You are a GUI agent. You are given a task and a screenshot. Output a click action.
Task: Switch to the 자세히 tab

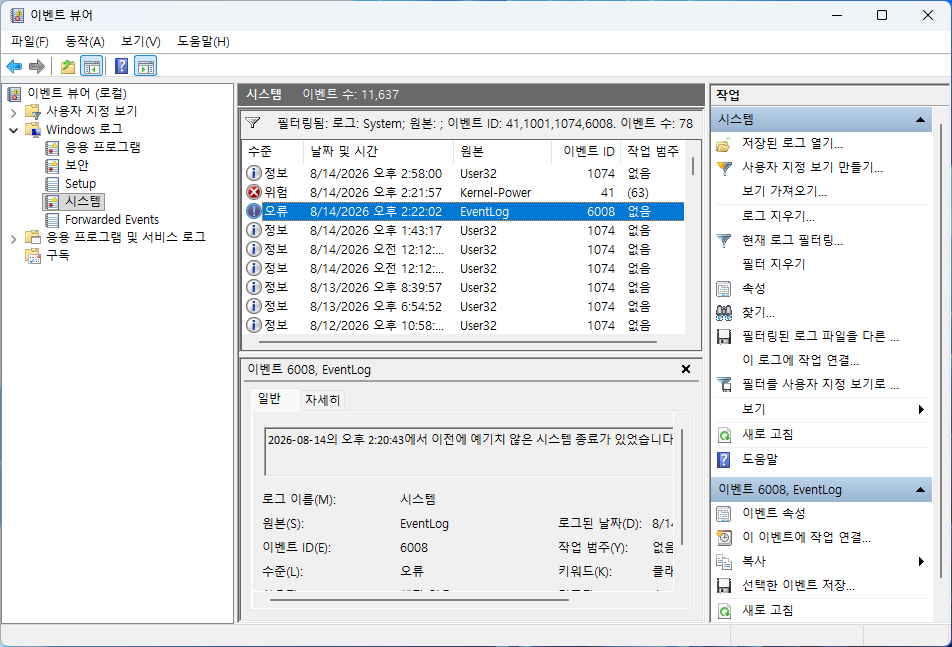coord(322,400)
